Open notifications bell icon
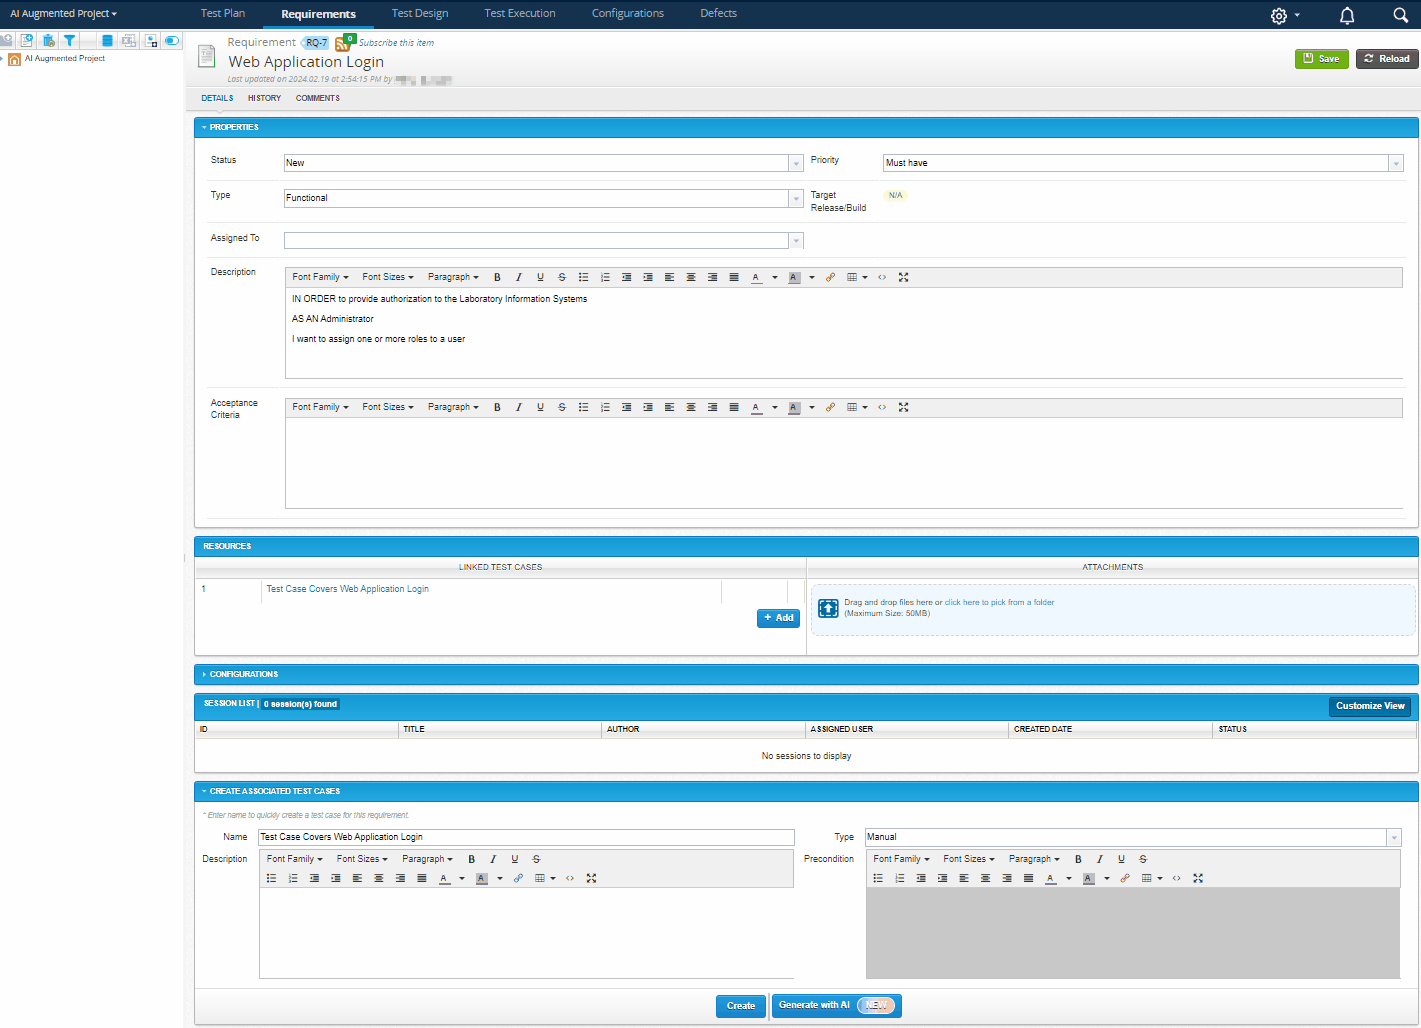The height and width of the screenshot is (1028, 1421). click(1347, 15)
